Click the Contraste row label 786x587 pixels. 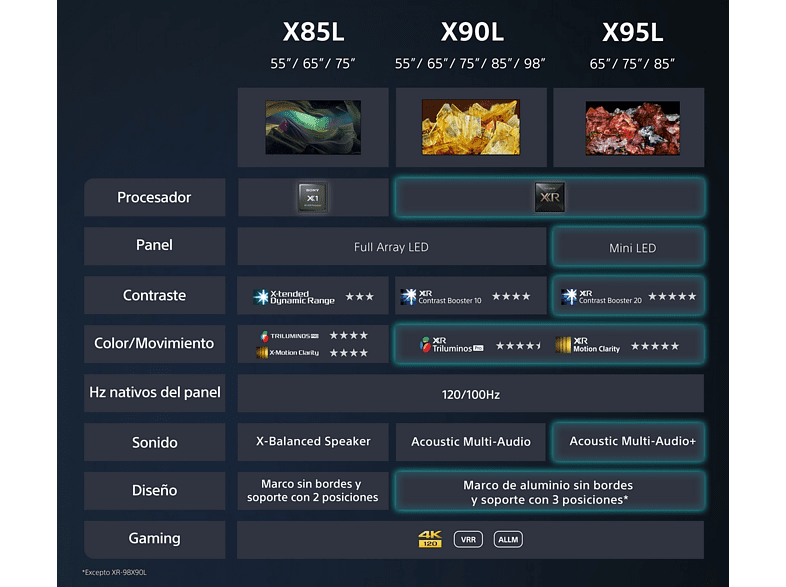point(154,295)
